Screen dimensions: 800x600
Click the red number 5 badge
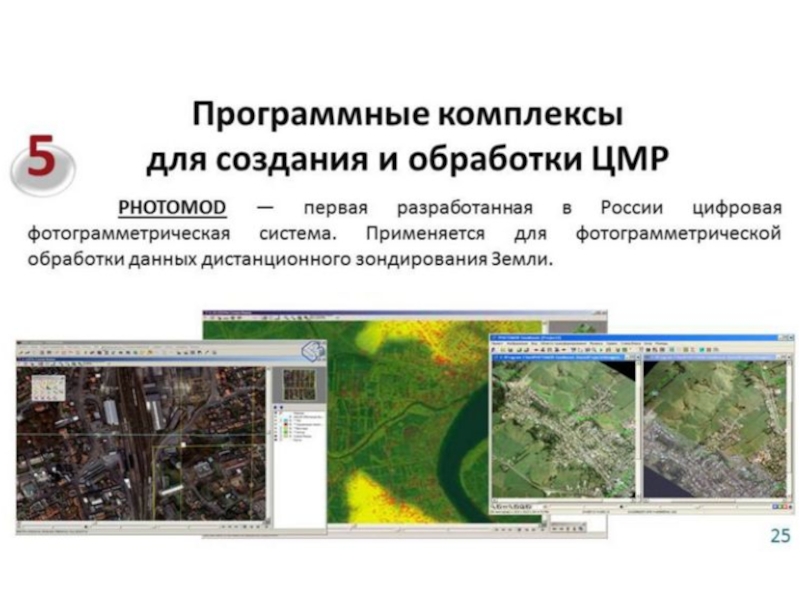[42, 163]
